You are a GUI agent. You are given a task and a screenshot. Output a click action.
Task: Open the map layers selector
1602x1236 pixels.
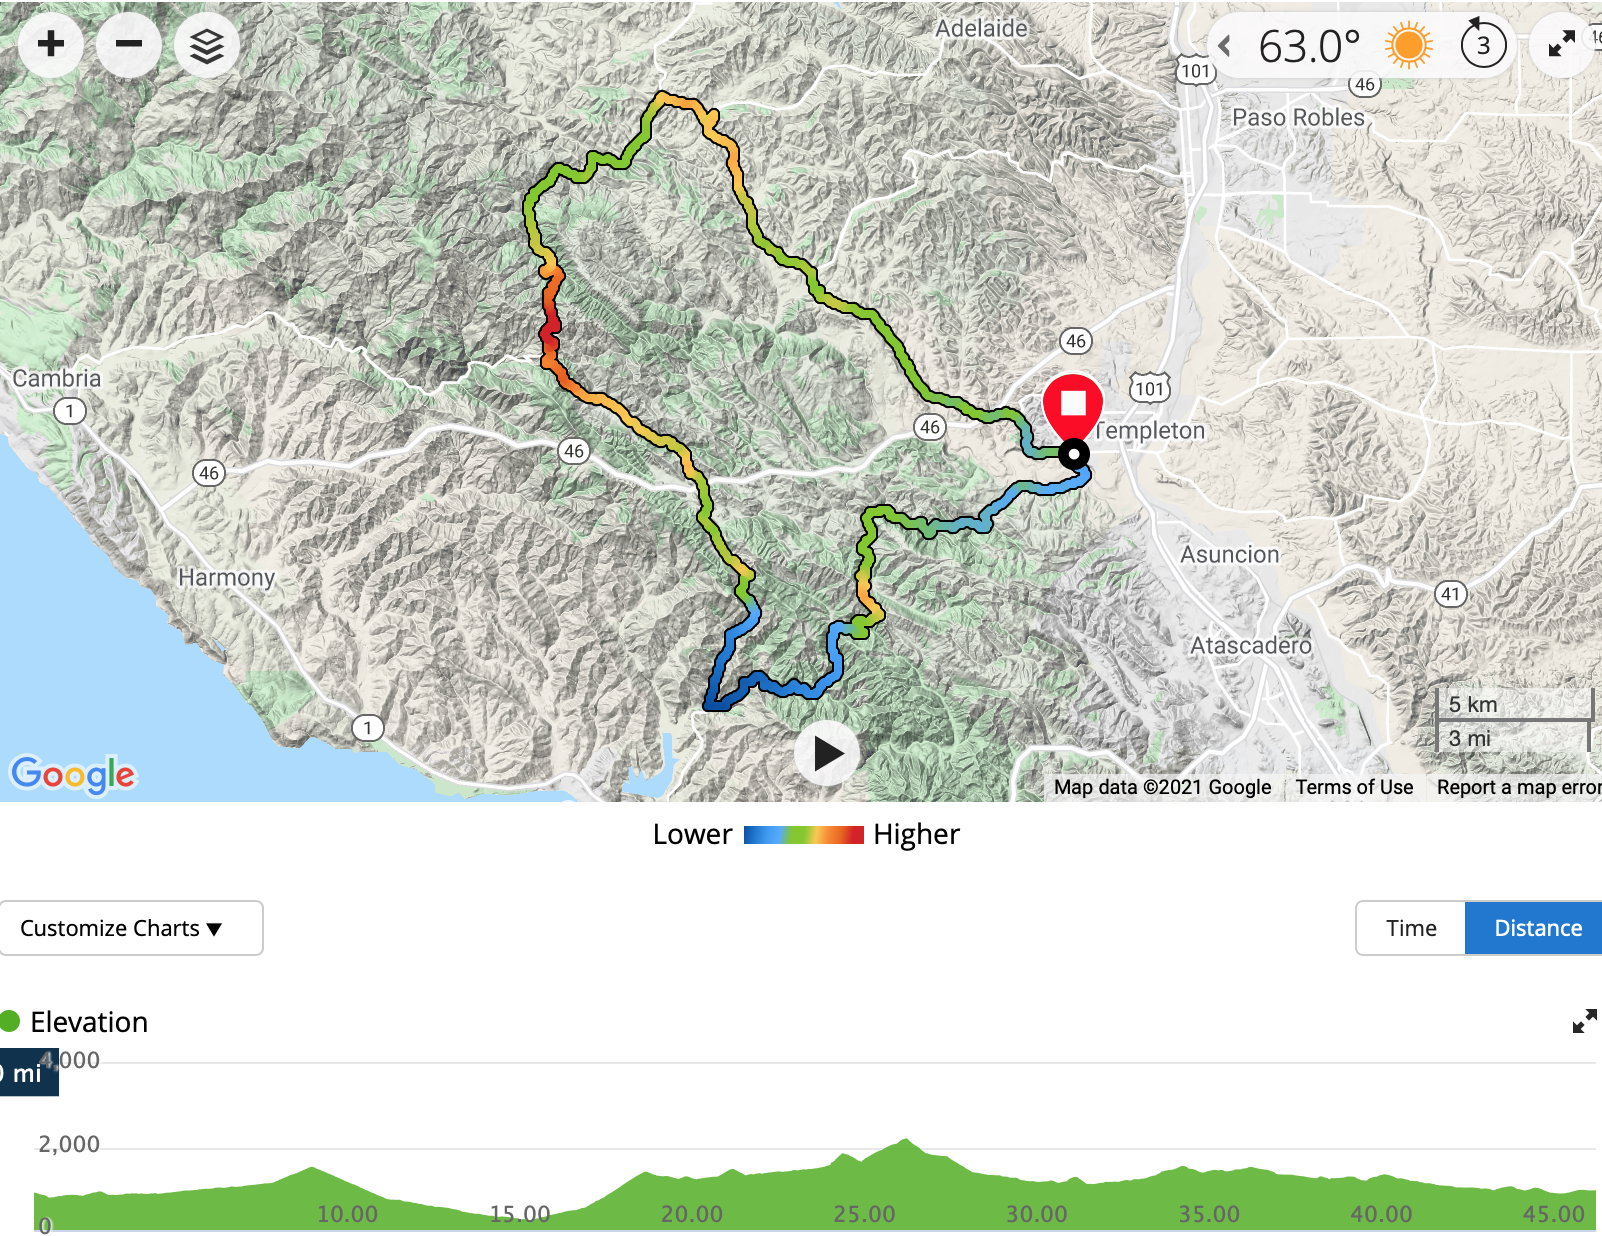point(207,46)
